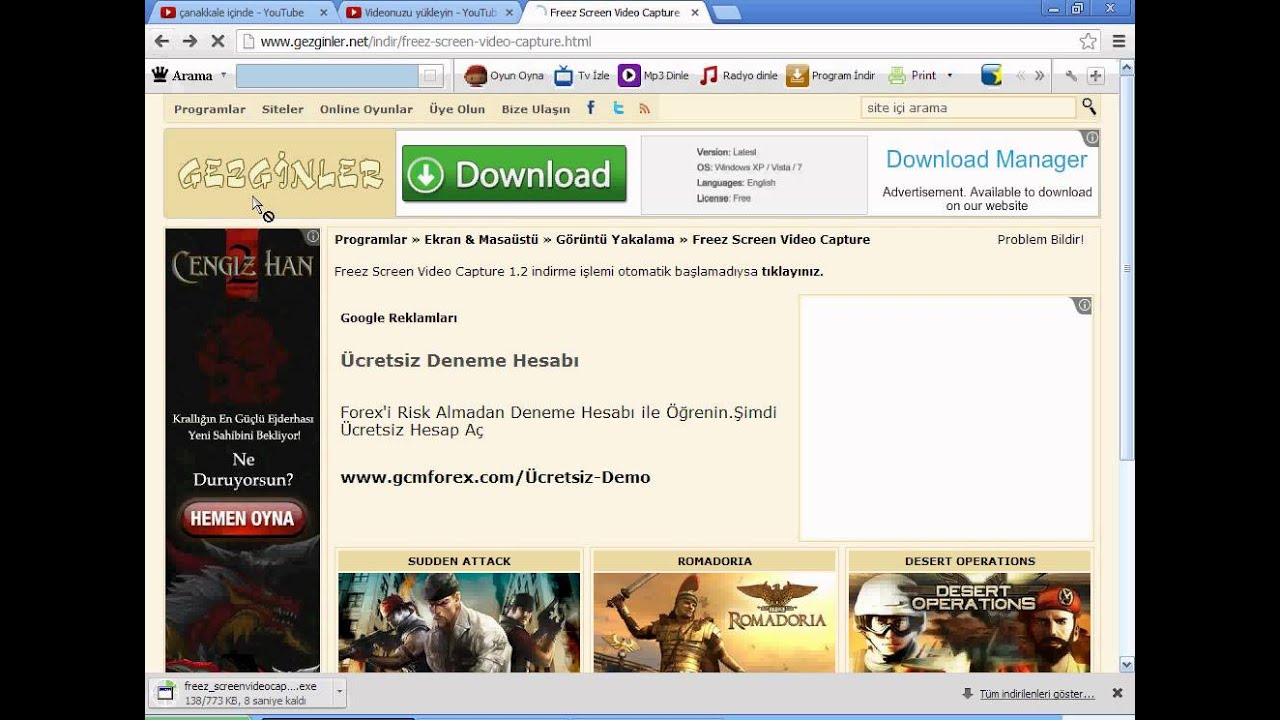The width and height of the screenshot is (1280, 720).
Task: Open the www.gcmforex.com/Ücretsiz-Demo link
Action: pos(495,477)
